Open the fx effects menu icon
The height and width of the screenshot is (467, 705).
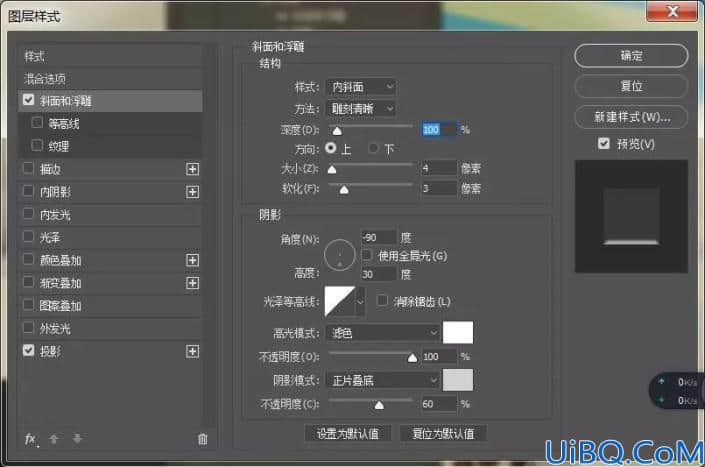(31, 439)
